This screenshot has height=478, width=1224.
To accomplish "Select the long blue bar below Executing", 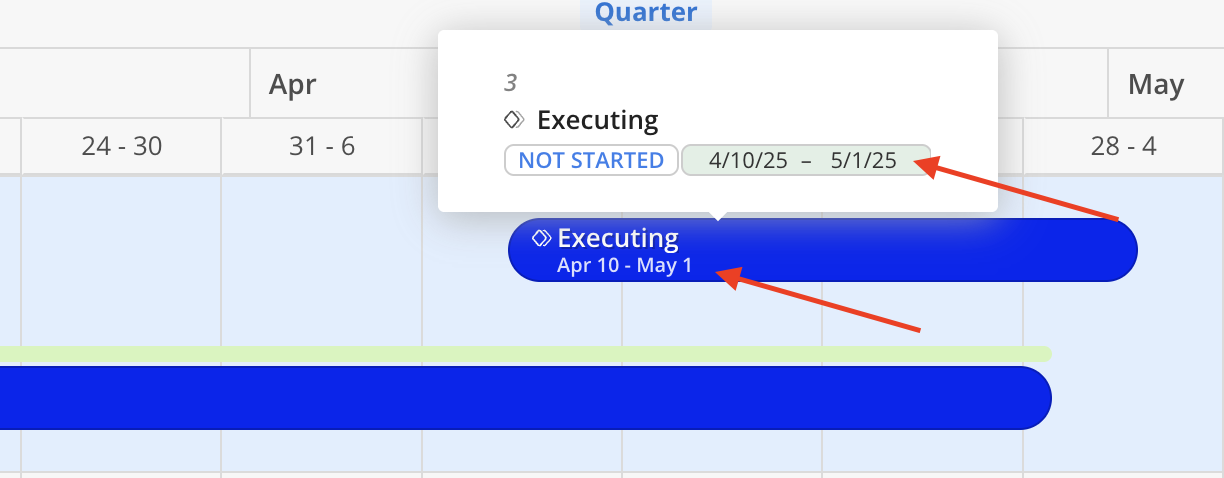I will pos(525,398).
